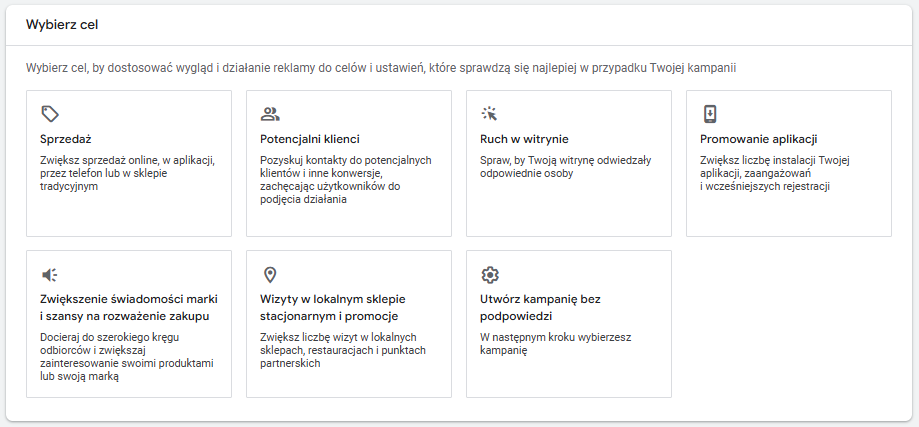Click the cursor icon for Ruch w witrynie

click(489, 114)
